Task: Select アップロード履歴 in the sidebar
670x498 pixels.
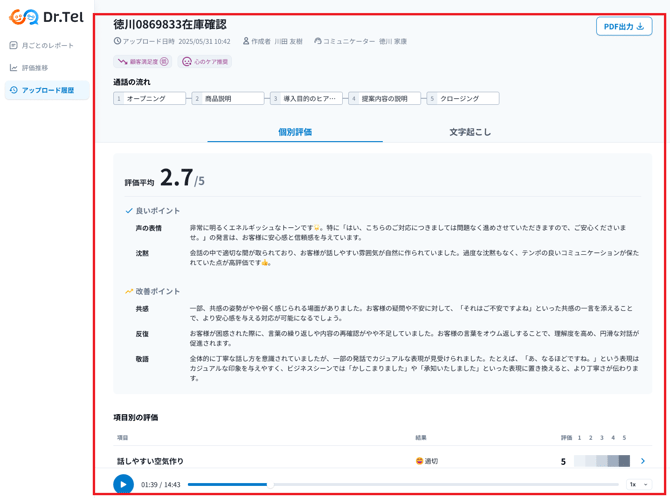Action: pos(47,90)
